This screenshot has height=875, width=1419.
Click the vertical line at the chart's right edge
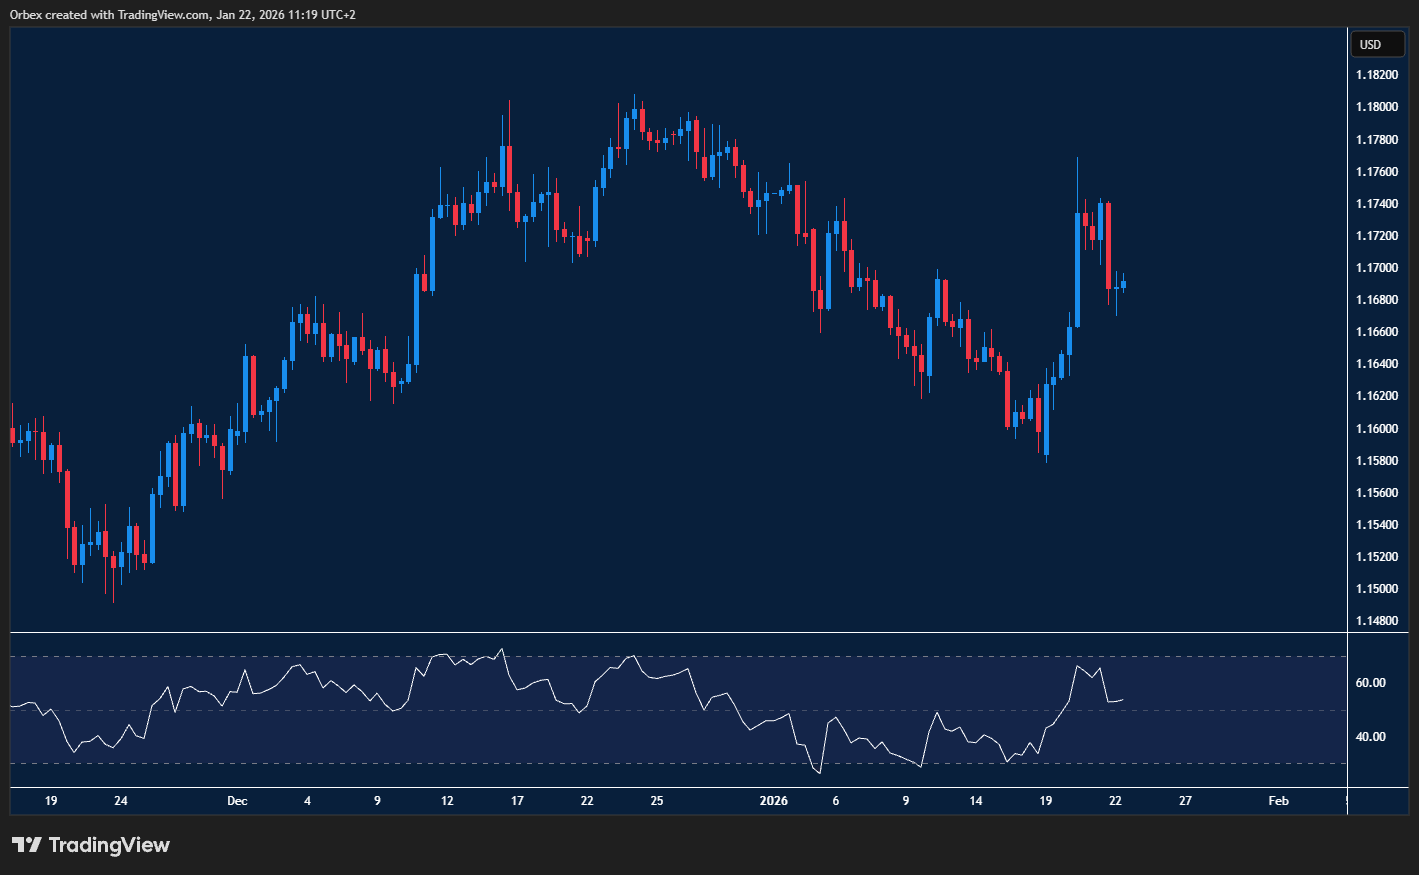point(1350,400)
